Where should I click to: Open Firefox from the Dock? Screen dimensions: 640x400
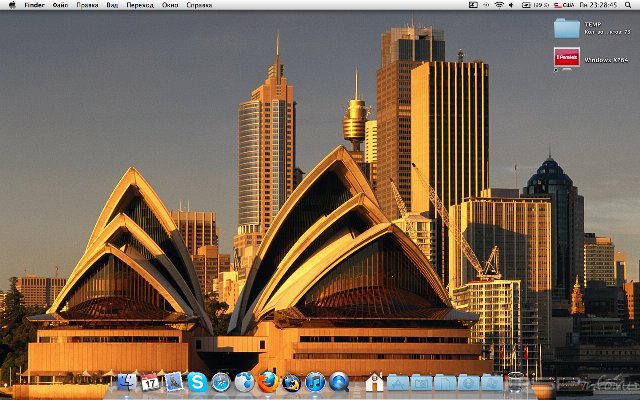click(x=268, y=382)
